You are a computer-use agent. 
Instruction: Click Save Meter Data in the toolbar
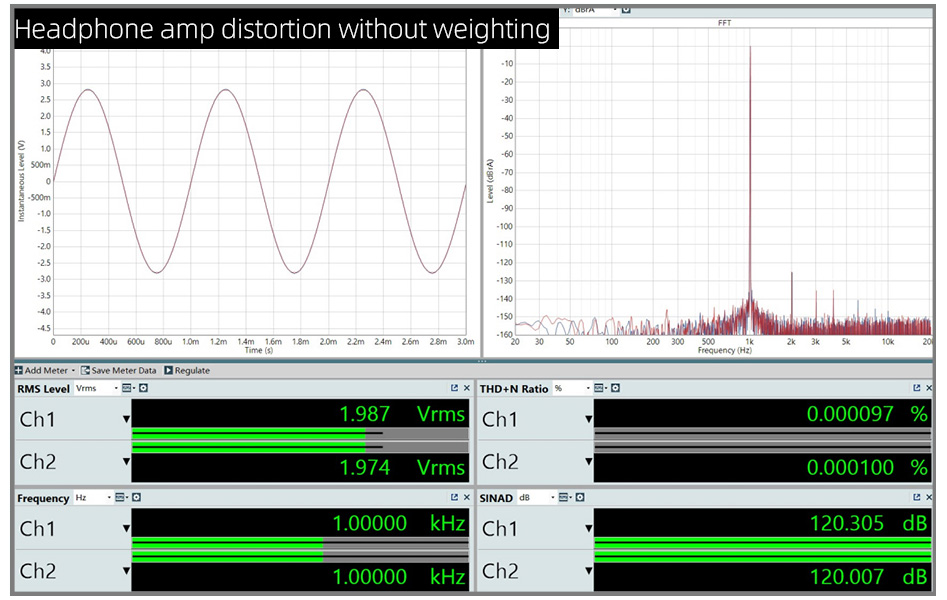coord(118,370)
